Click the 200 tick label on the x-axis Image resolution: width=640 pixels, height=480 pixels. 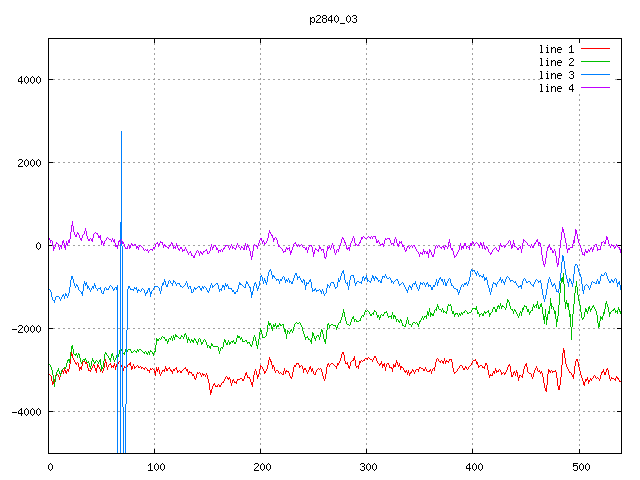pos(261,466)
